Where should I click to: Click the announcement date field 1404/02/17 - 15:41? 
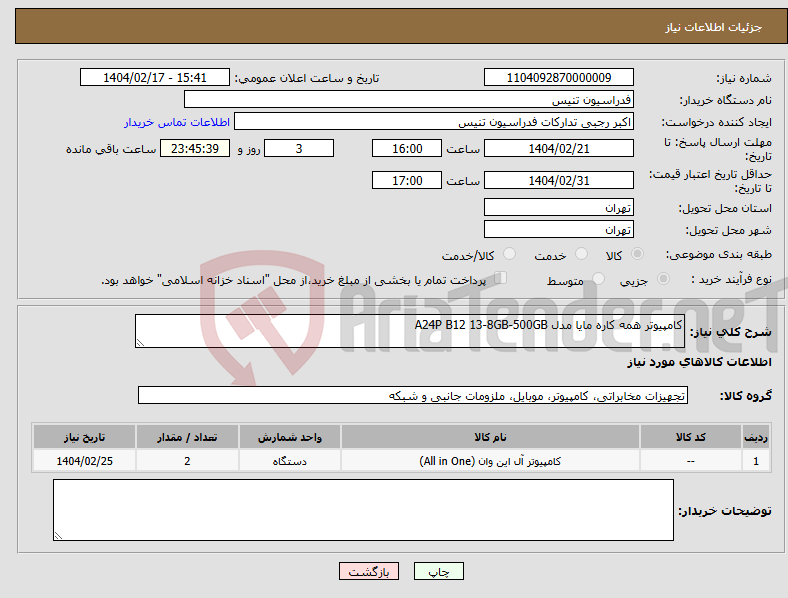click(x=155, y=77)
